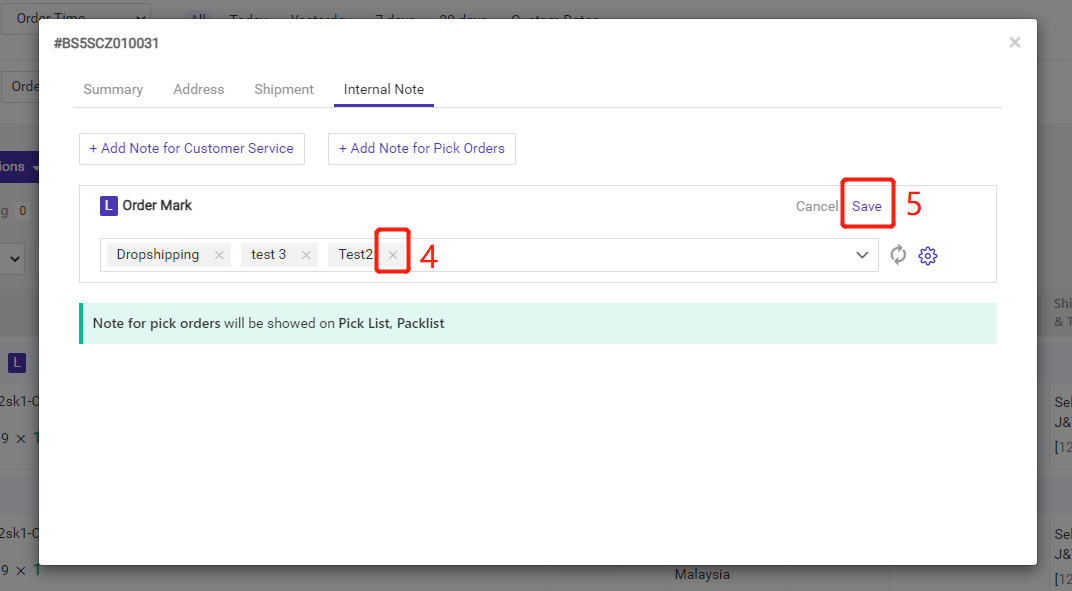1072x591 pixels.
Task: Click Add Note for Pick Orders
Action: pos(422,148)
